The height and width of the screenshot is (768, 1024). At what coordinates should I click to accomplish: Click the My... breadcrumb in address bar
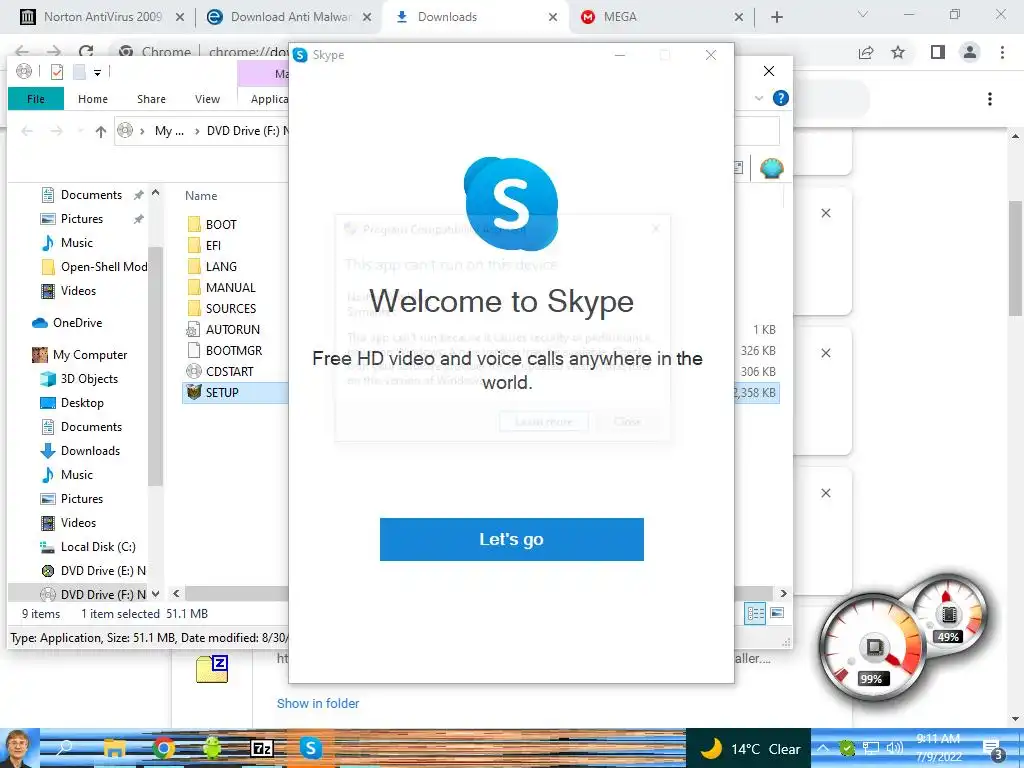click(x=169, y=131)
